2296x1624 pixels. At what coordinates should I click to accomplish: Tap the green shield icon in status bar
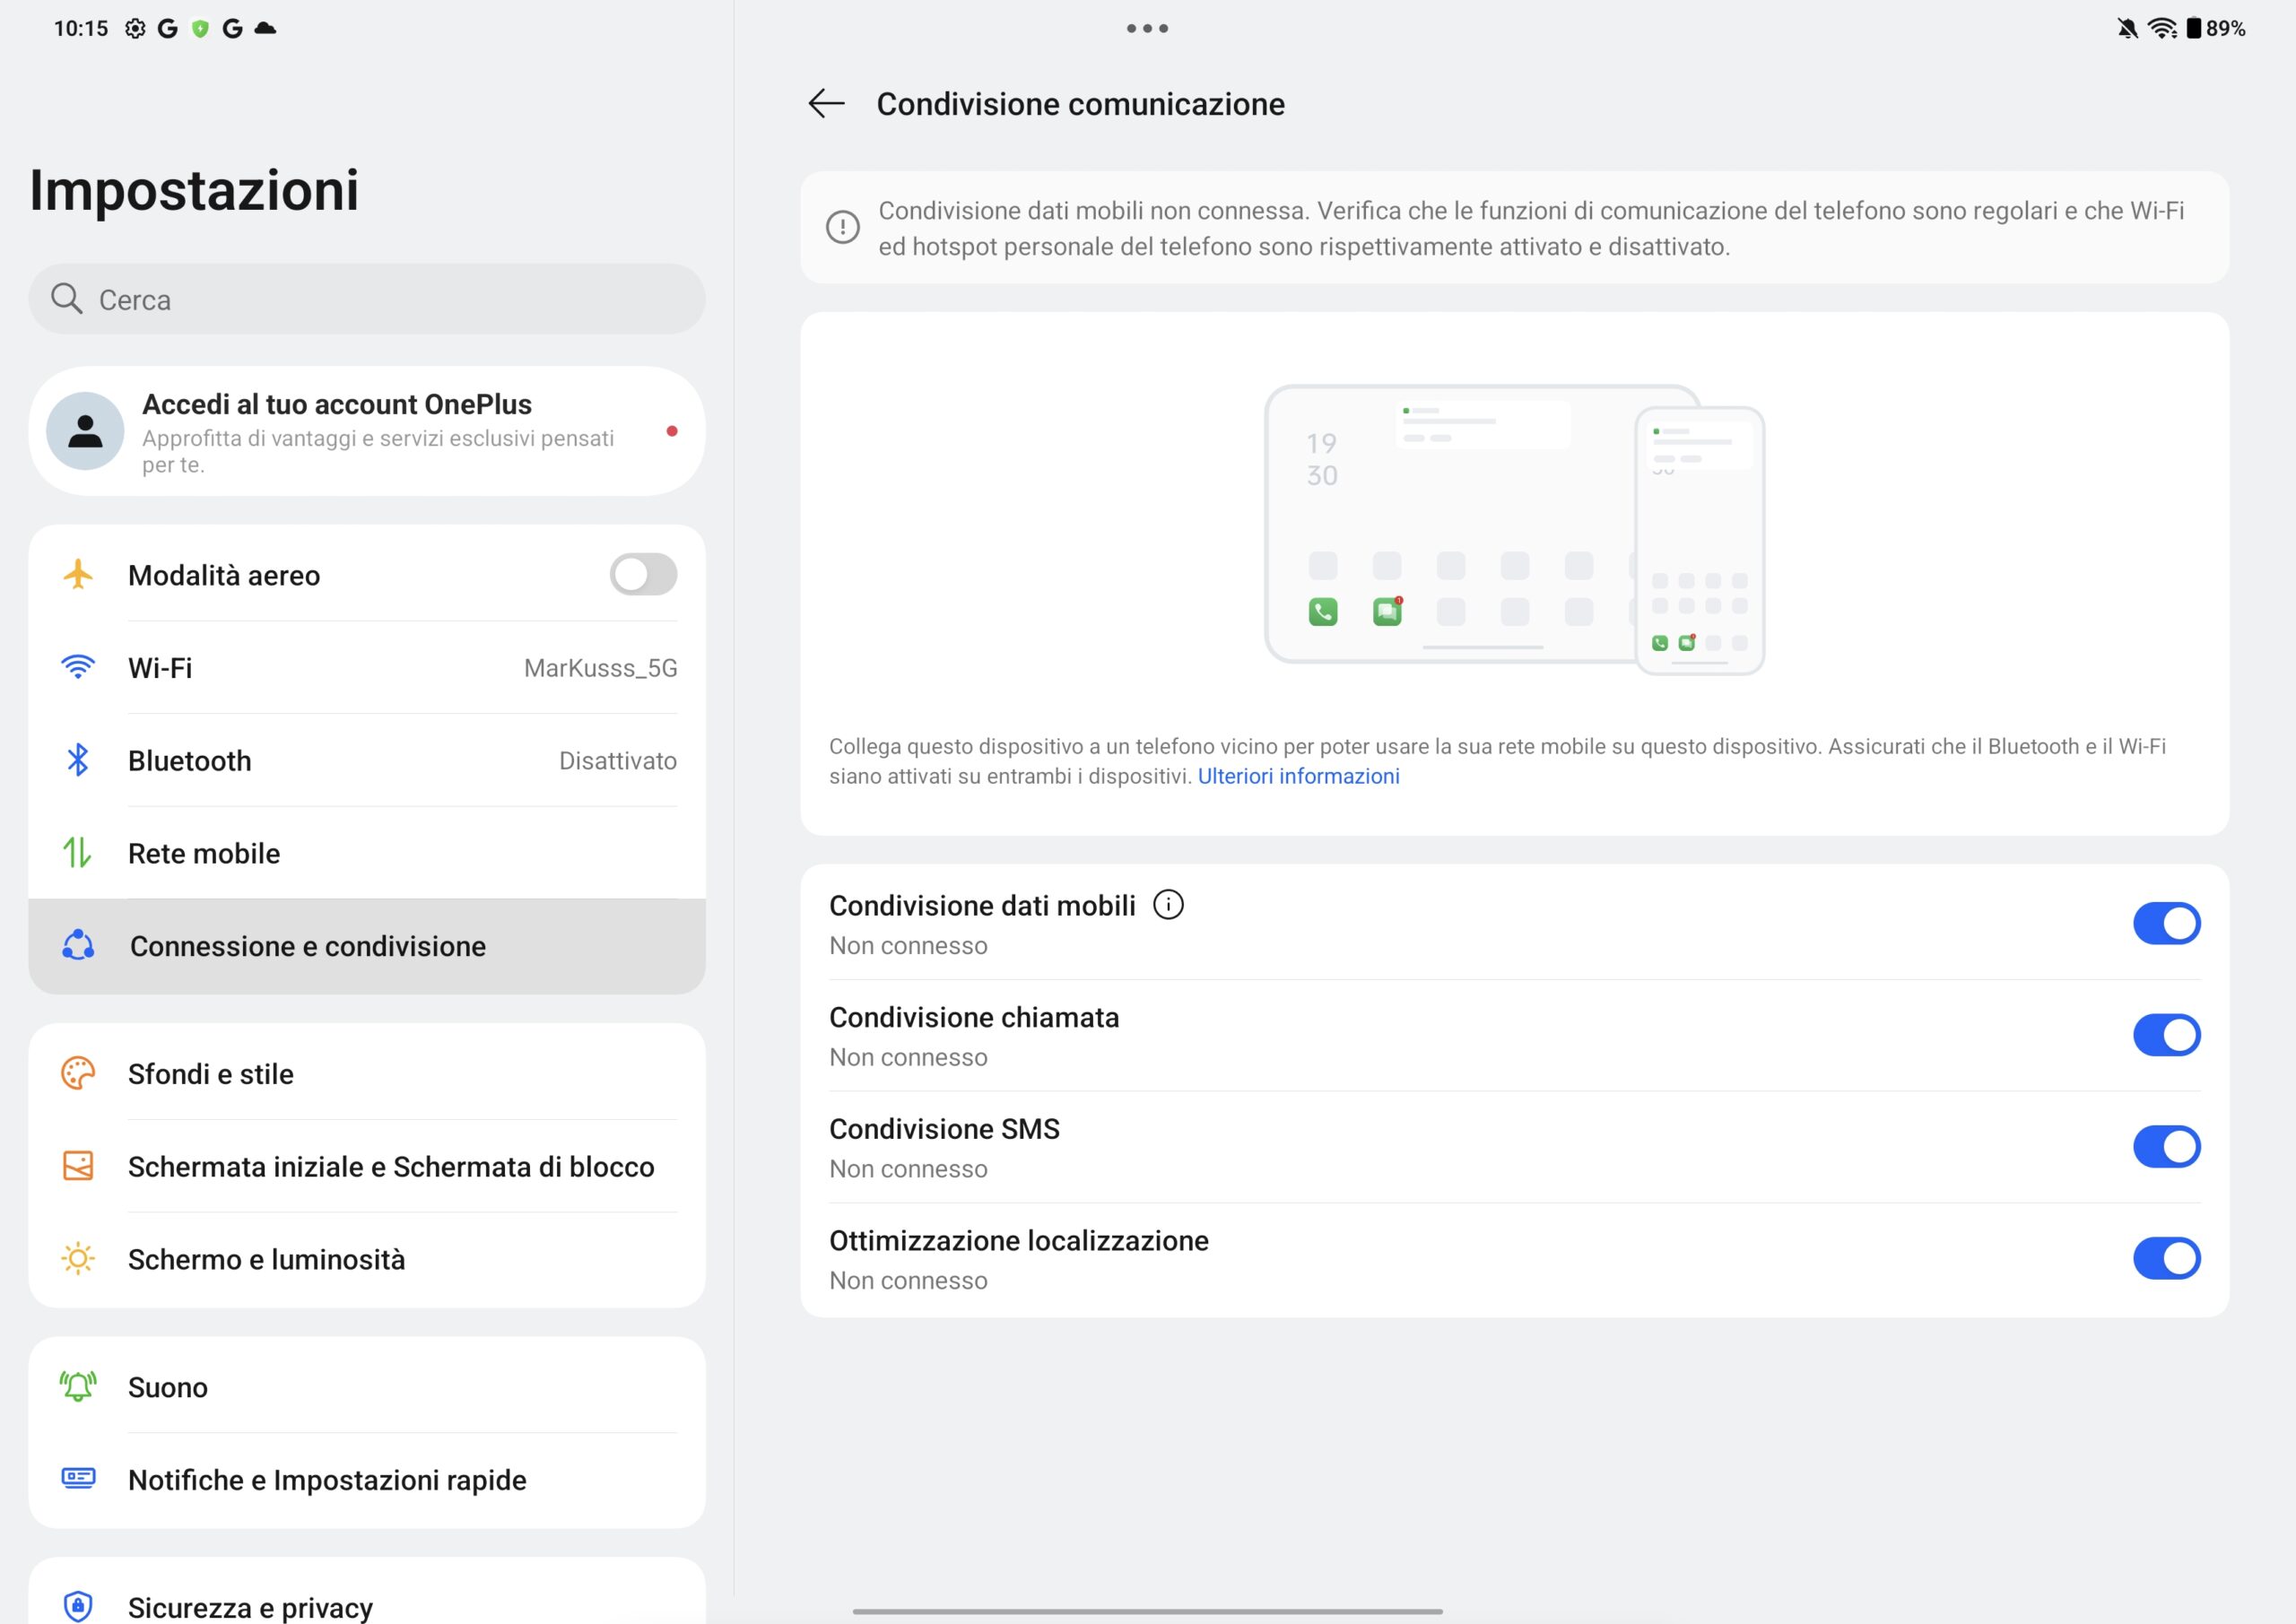(200, 28)
